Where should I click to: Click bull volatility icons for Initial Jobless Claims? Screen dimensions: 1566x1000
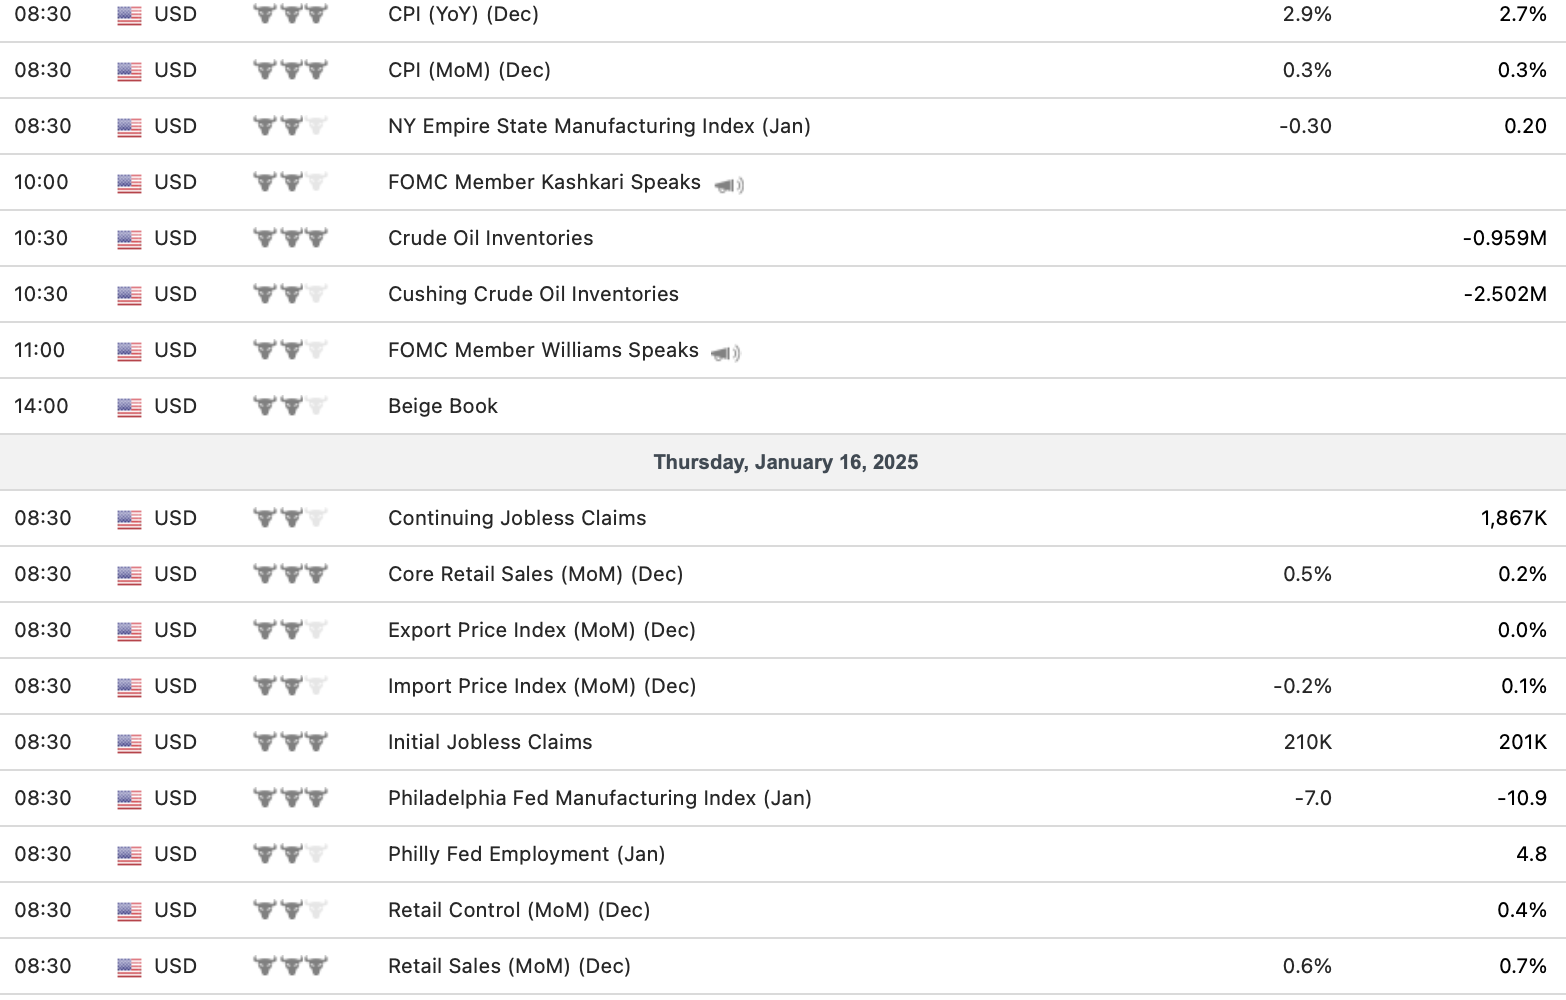point(290,742)
